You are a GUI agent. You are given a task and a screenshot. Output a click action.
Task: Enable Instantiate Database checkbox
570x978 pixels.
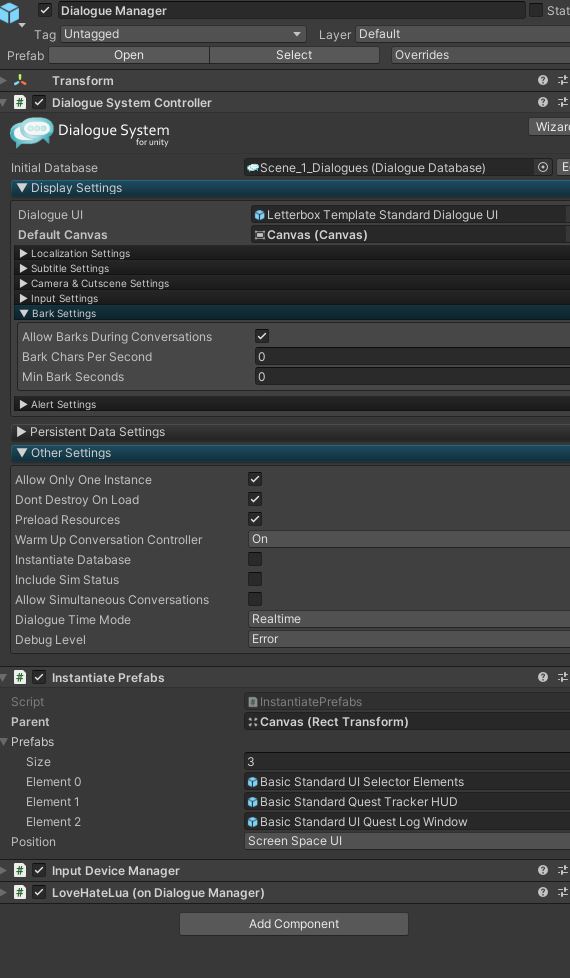pos(254,559)
